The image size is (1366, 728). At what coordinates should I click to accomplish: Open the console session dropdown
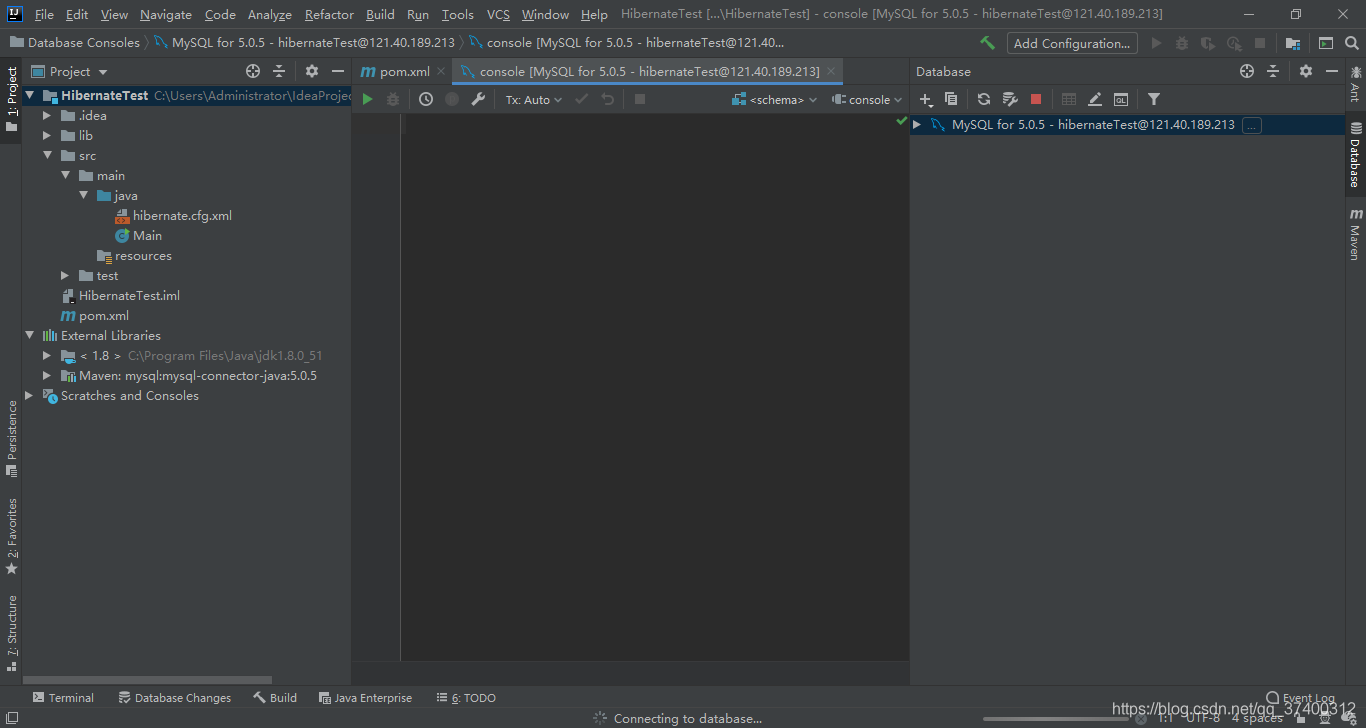tap(867, 99)
